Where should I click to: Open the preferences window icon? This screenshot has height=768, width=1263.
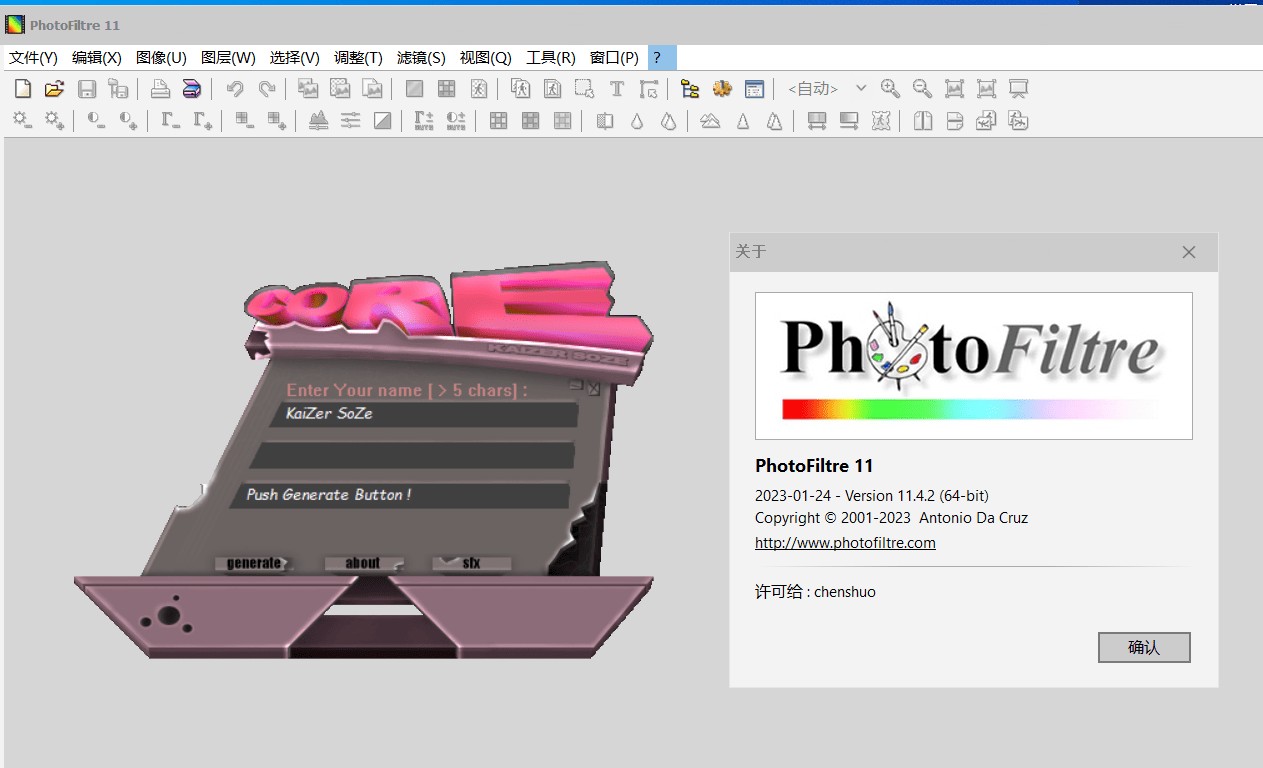coord(754,89)
